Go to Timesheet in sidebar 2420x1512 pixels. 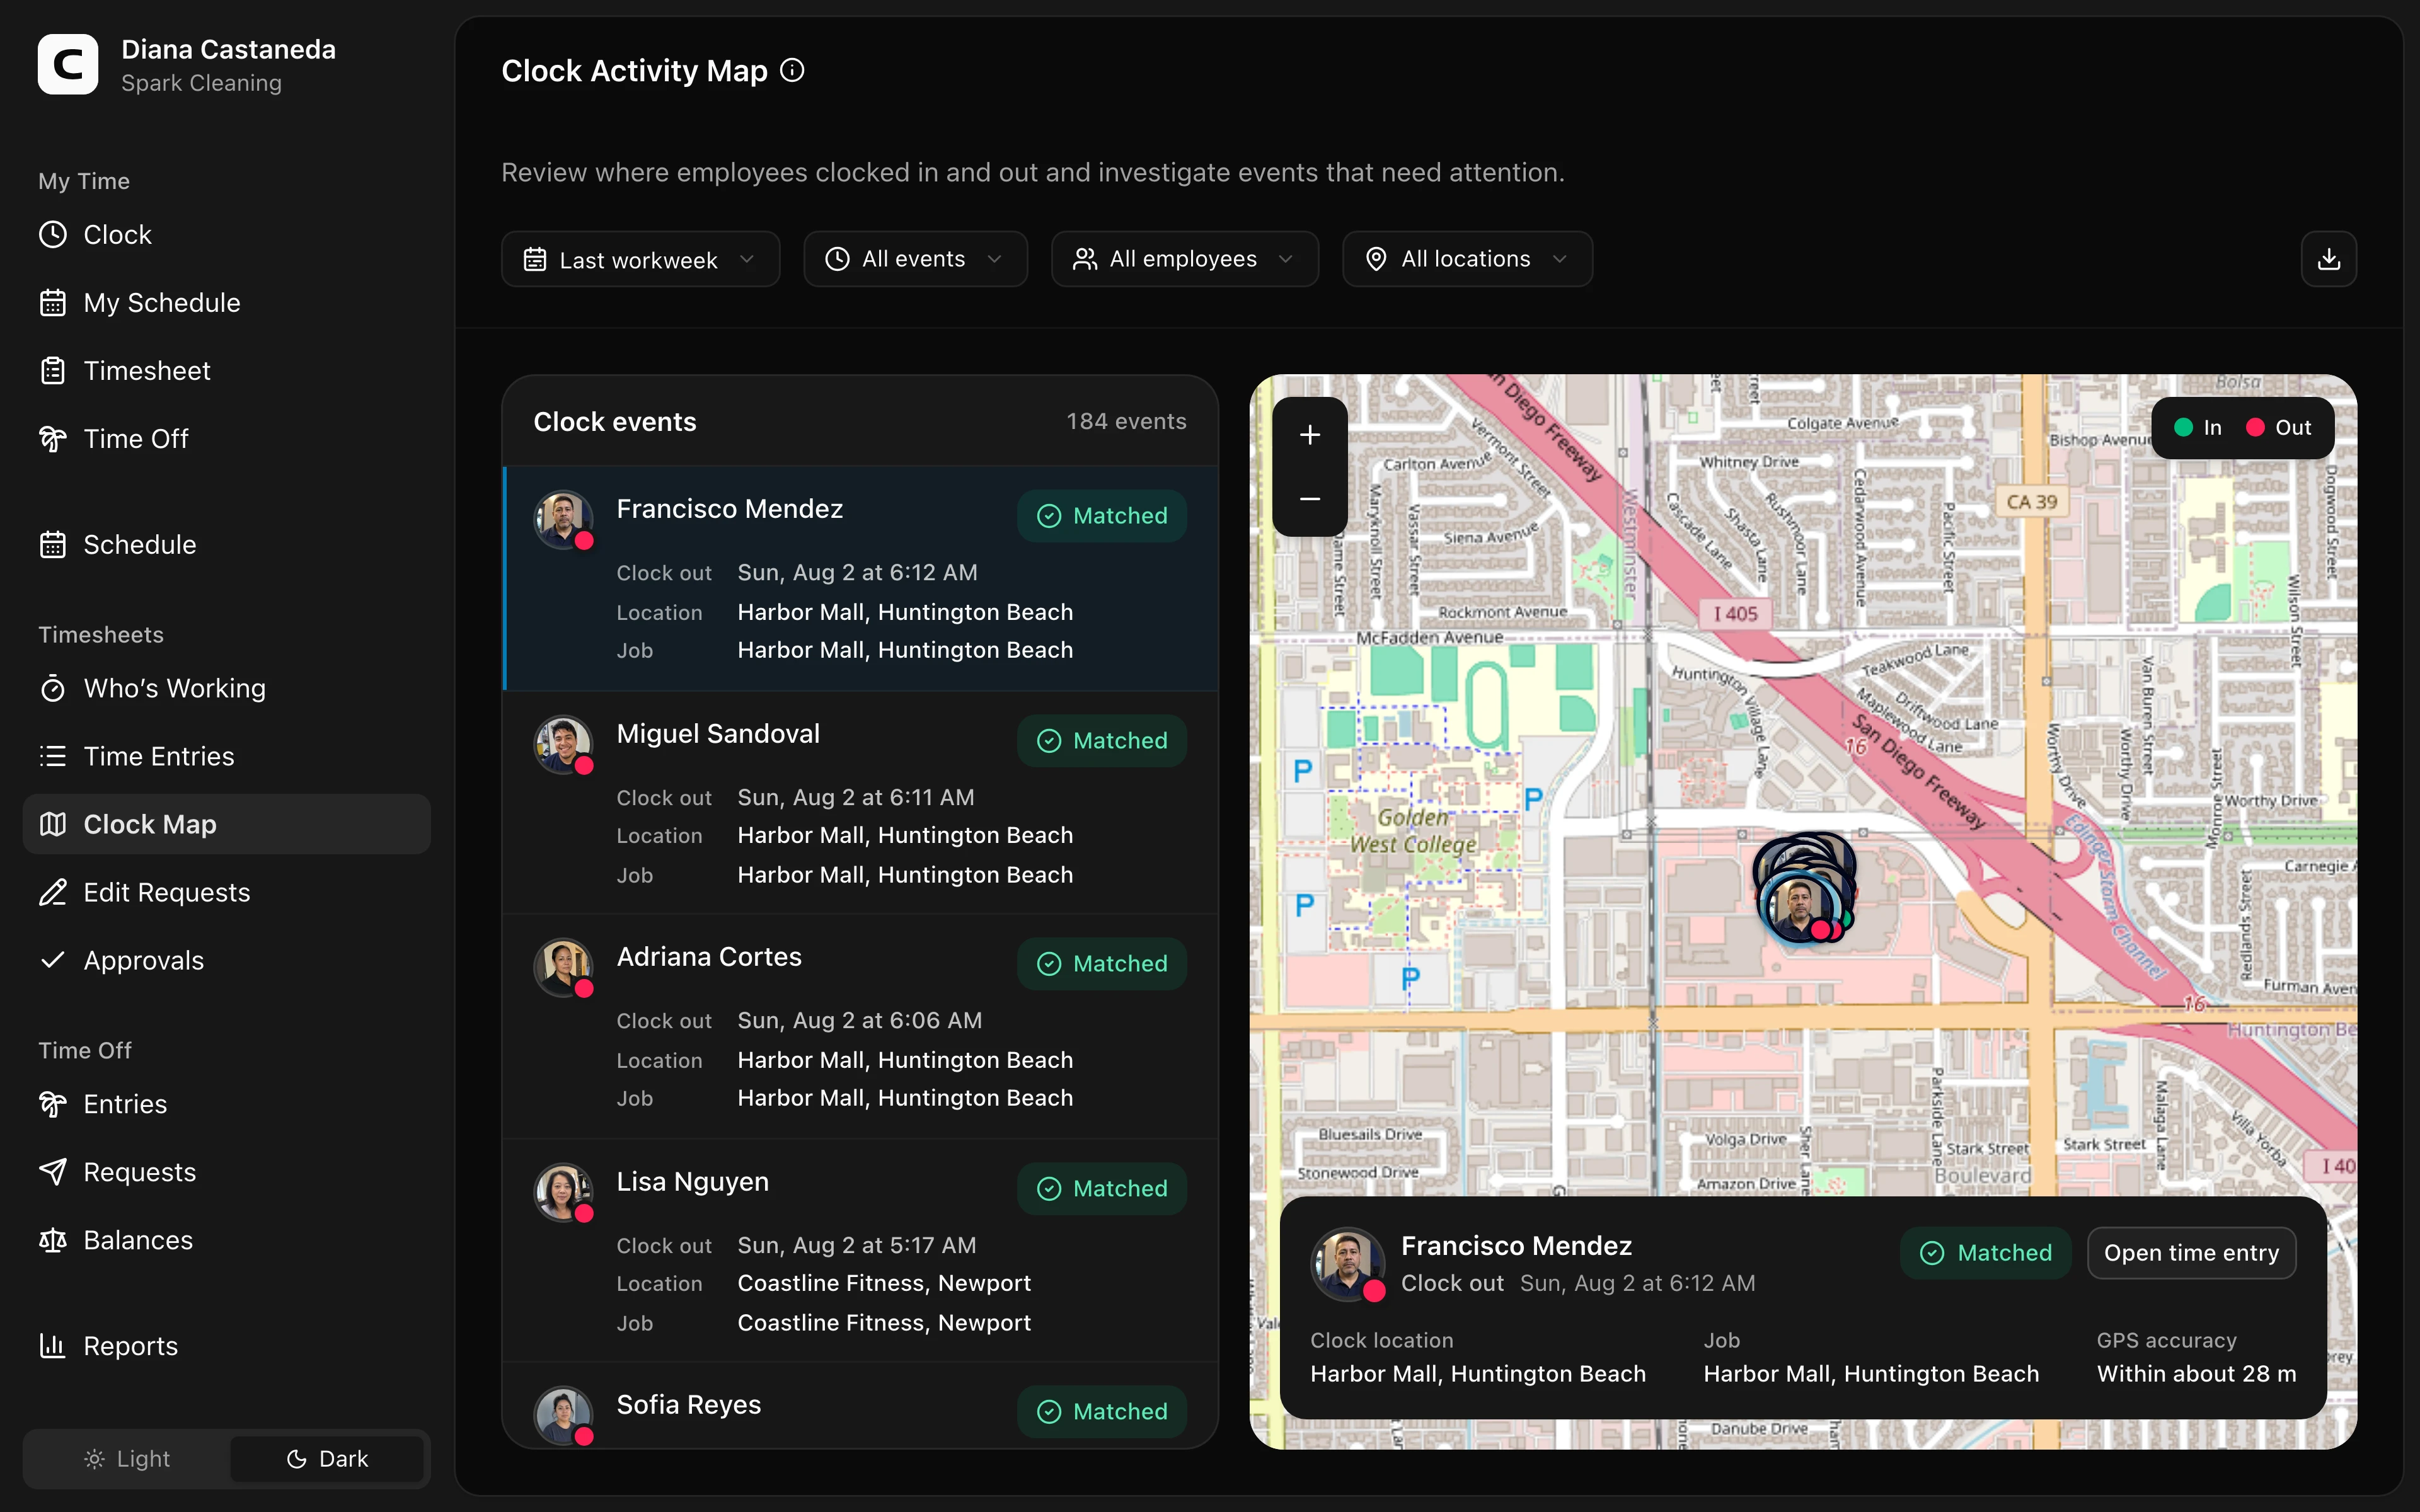pyautogui.click(x=226, y=371)
